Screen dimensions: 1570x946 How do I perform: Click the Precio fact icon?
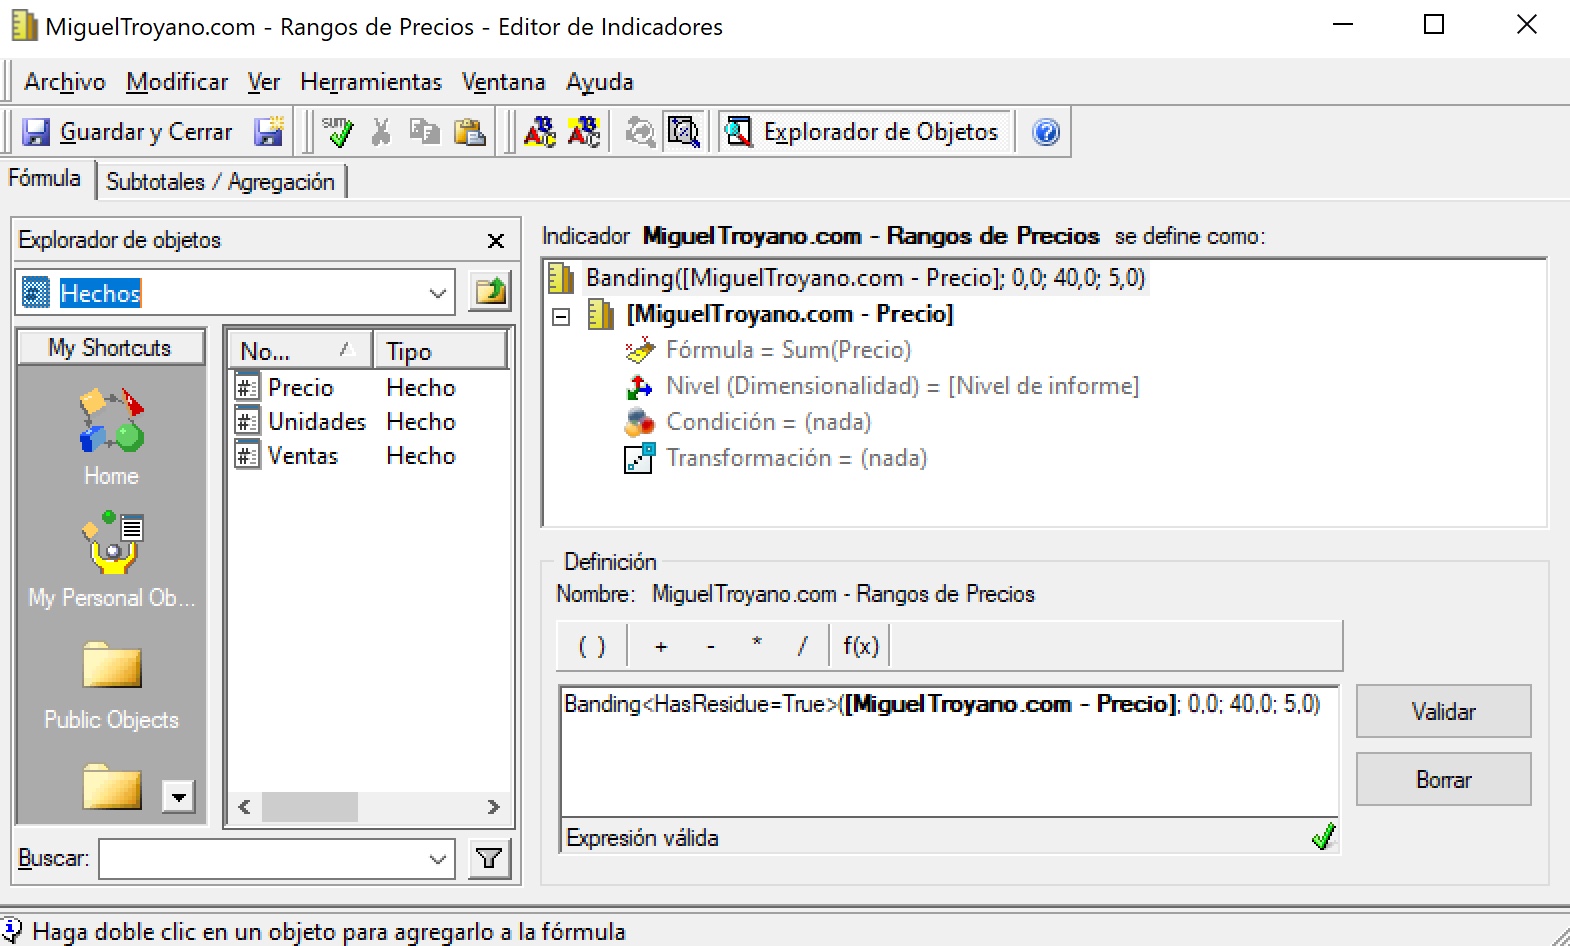tap(247, 387)
